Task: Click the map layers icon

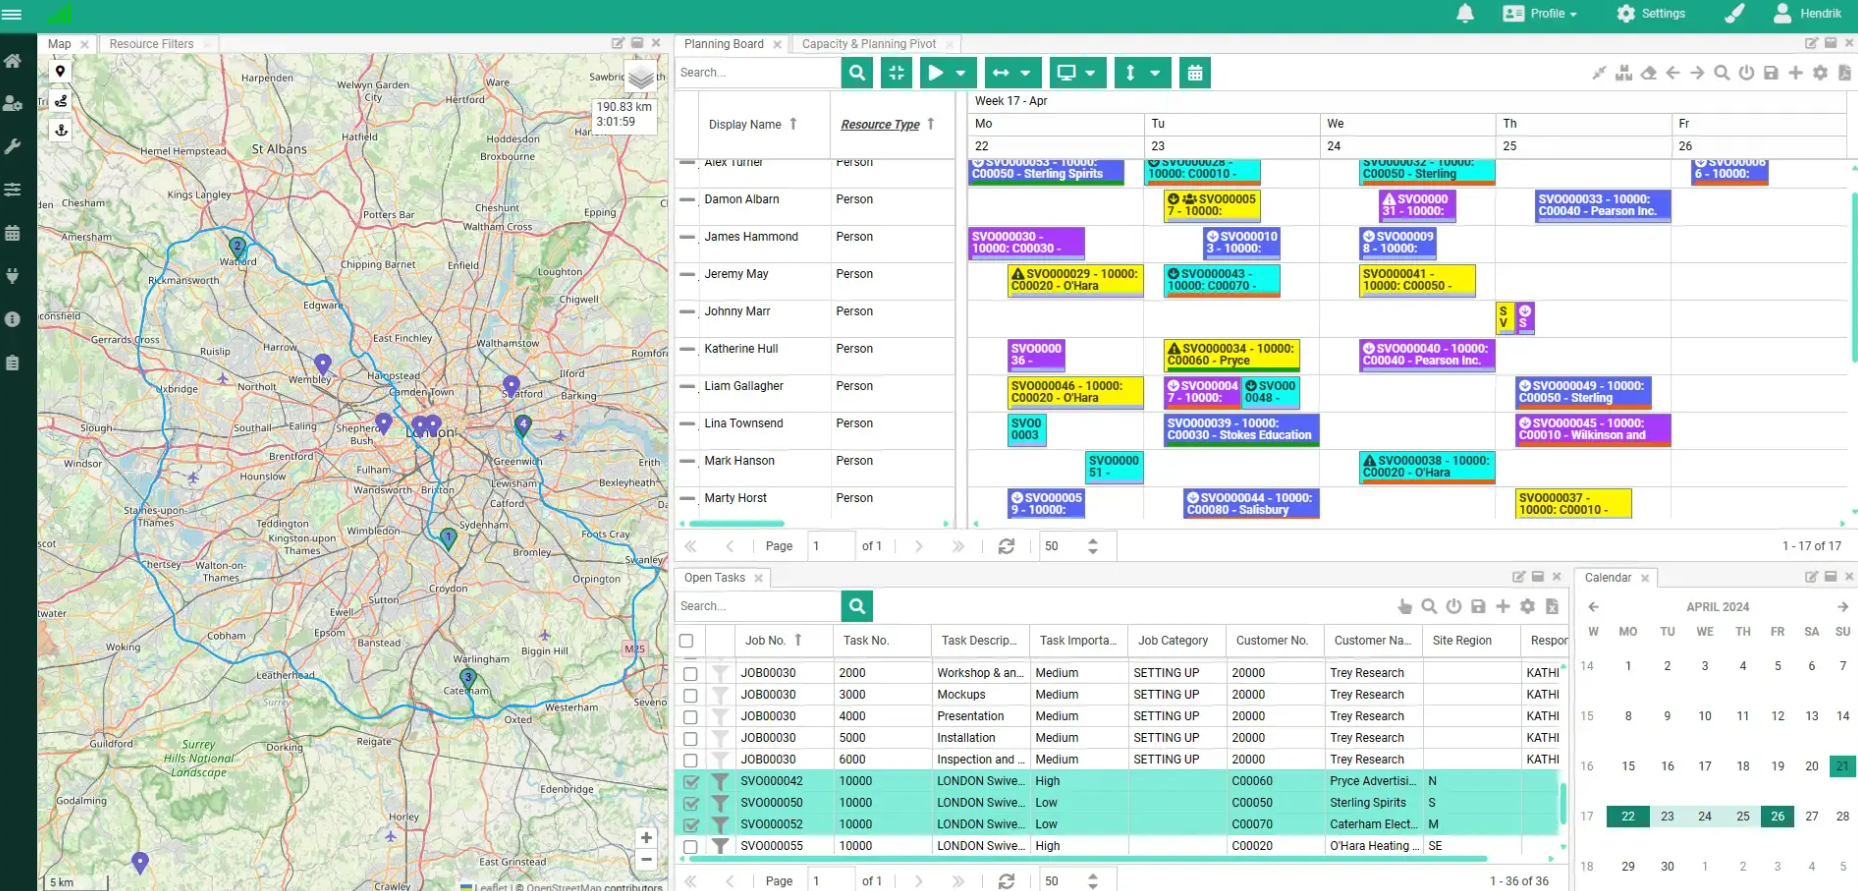Action: [641, 77]
